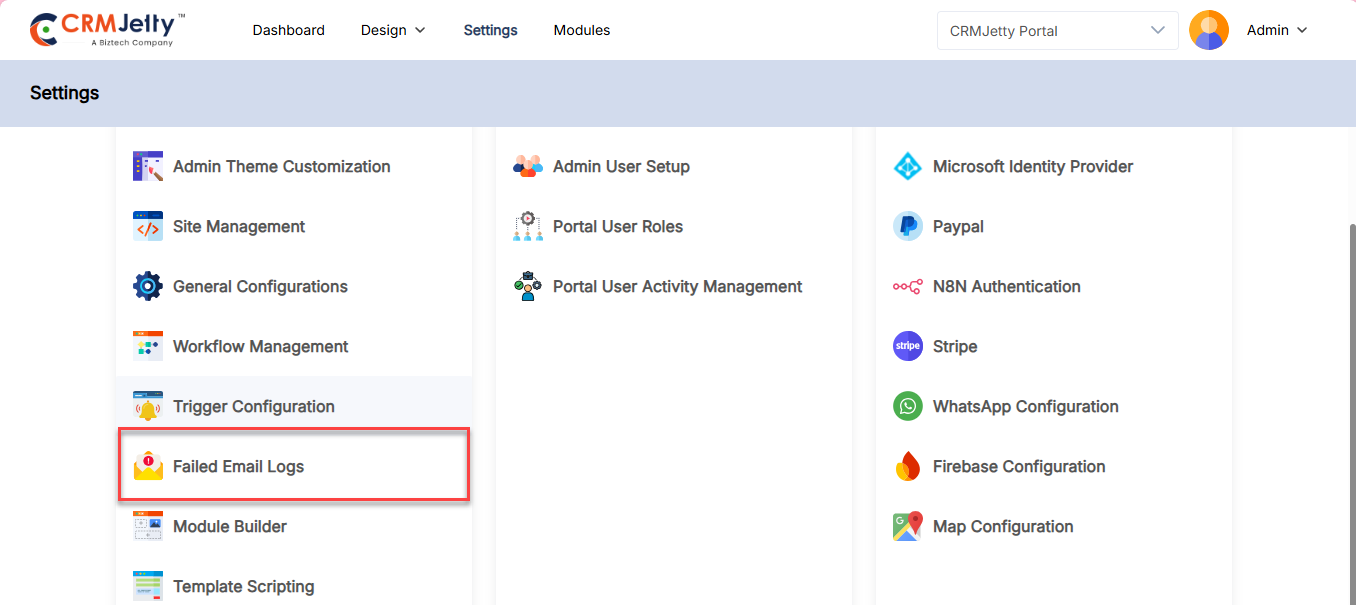Open the Site Management code icon
The height and width of the screenshot is (605, 1356).
click(x=148, y=227)
